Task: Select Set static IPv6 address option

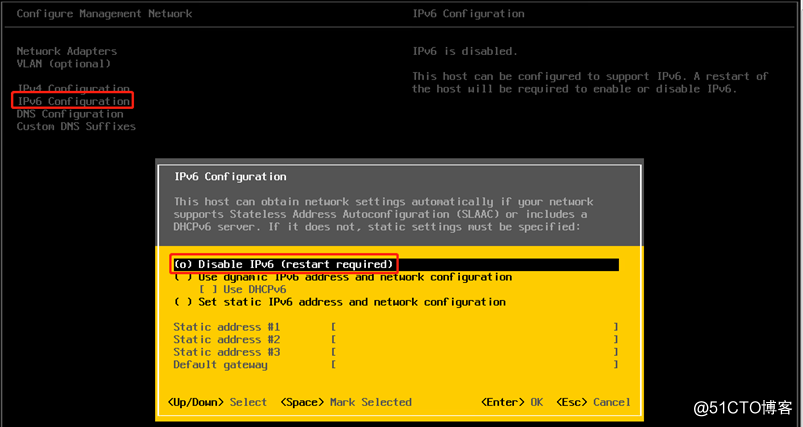Action: [x=339, y=302]
